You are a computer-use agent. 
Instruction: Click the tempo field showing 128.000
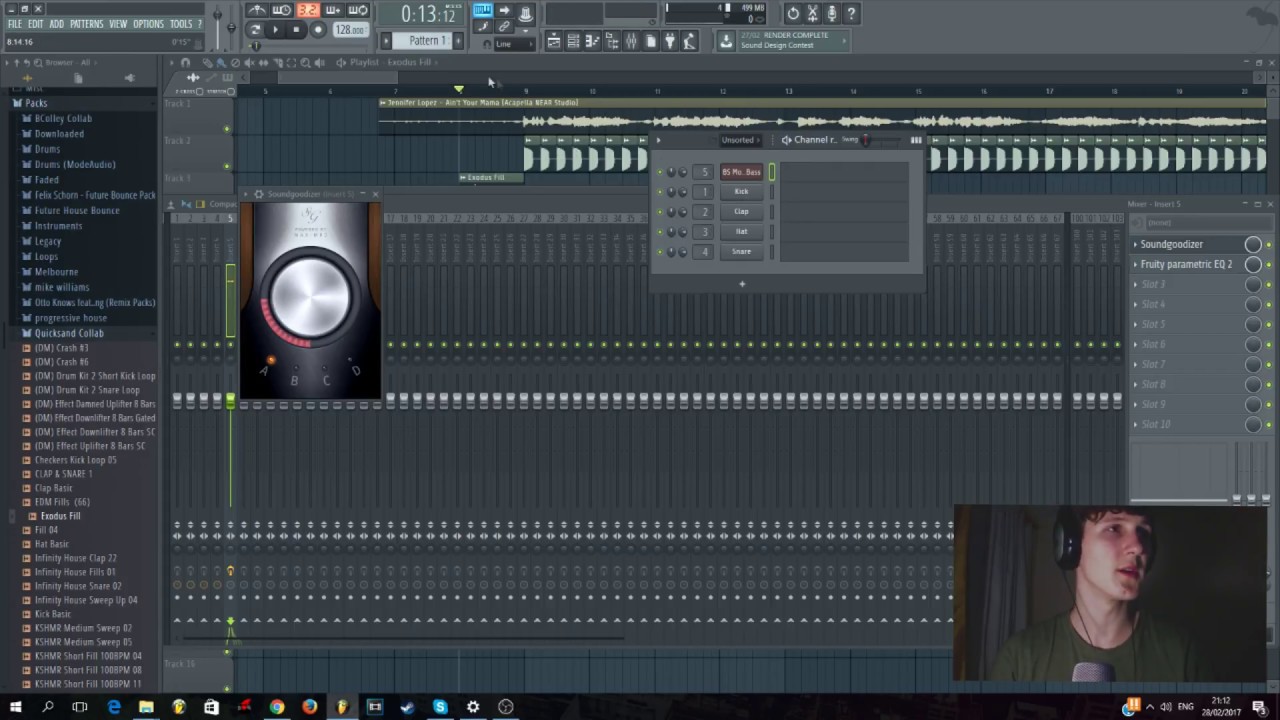tap(350, 30)
